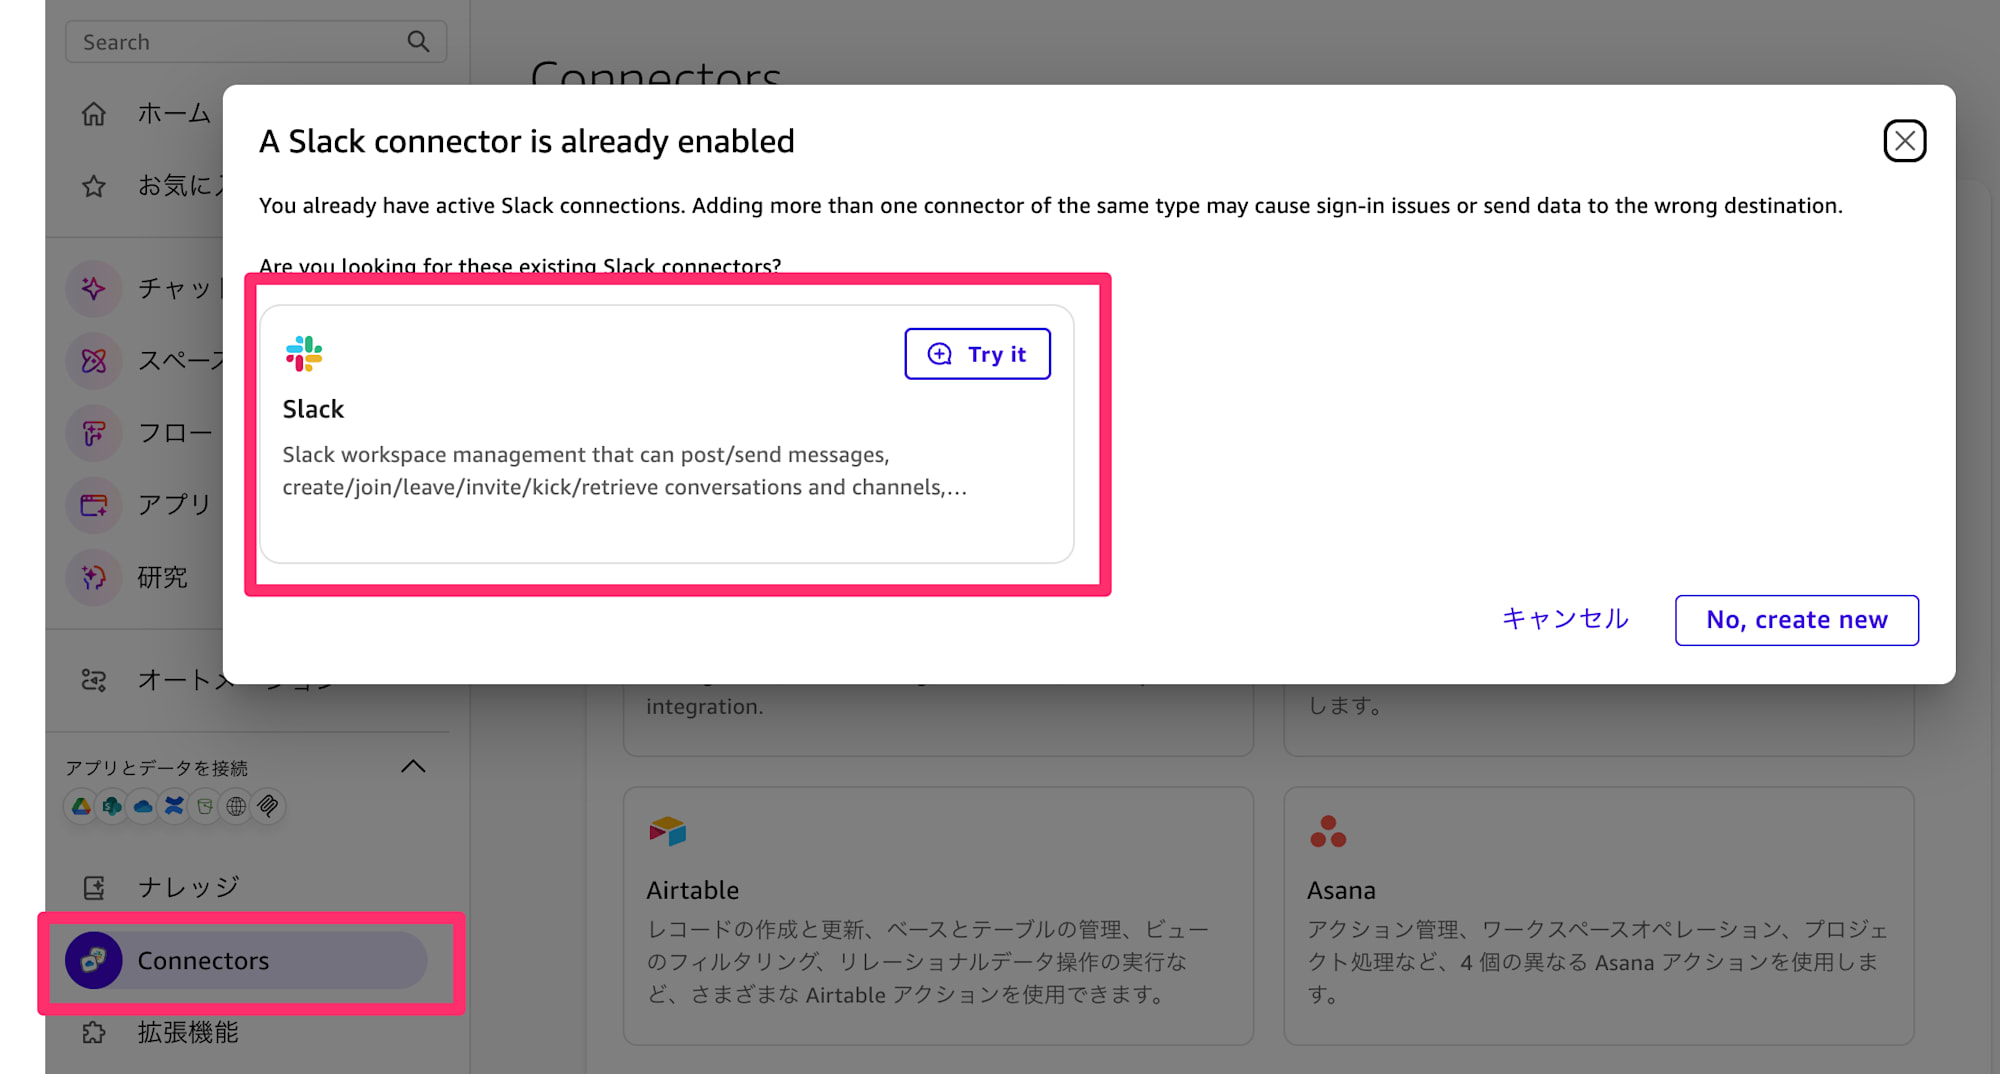Click the globe web crawler icon

tap(236, 806)
